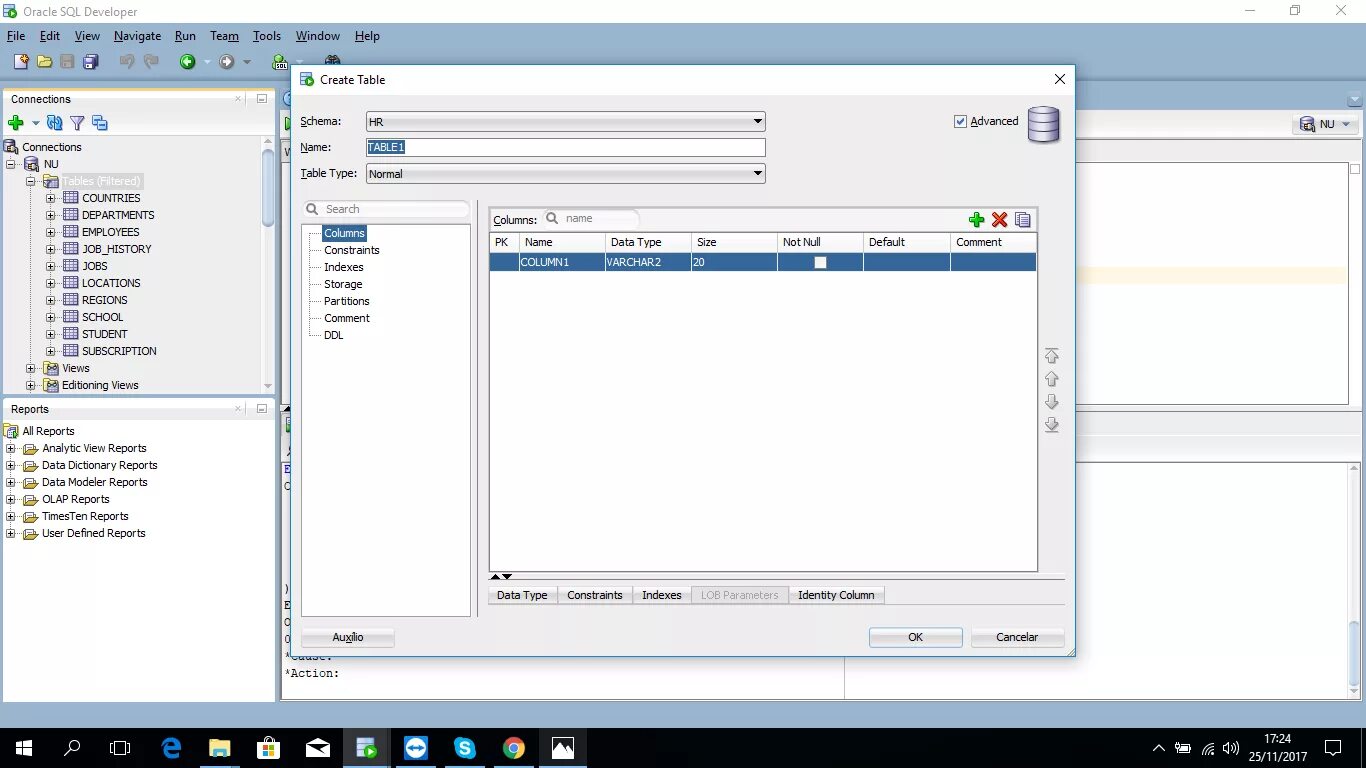Viewport: 1366px width, 768px height.
Task: Expand the Views folder node
Action: click(30, 368)
